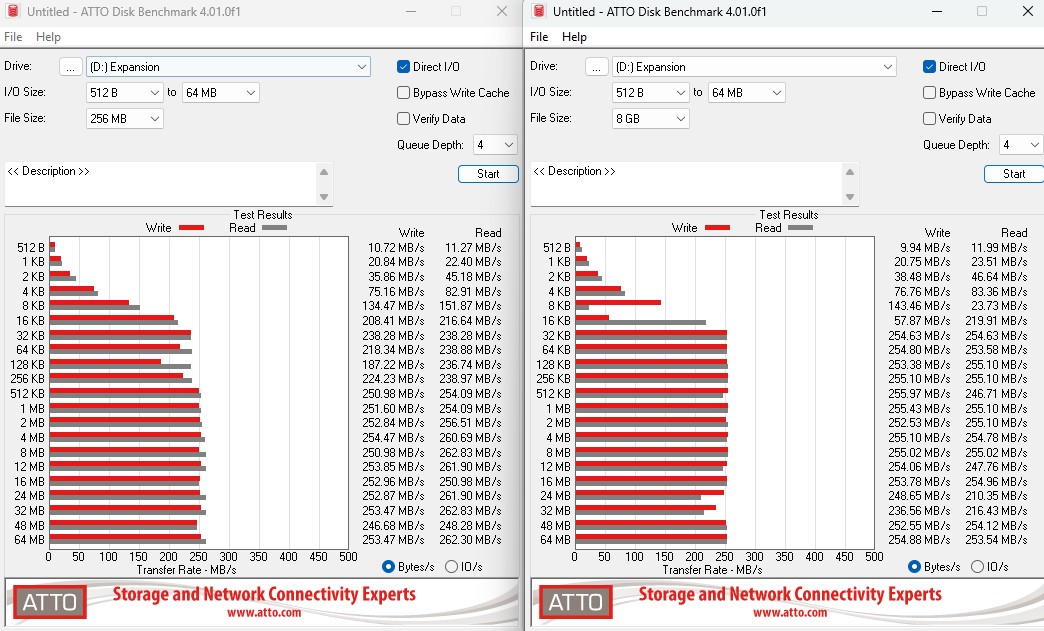The image size is (1044, 631).
Task: Minimize the right ATTO window
Action: pyautogui.click(x=937, y=11)
